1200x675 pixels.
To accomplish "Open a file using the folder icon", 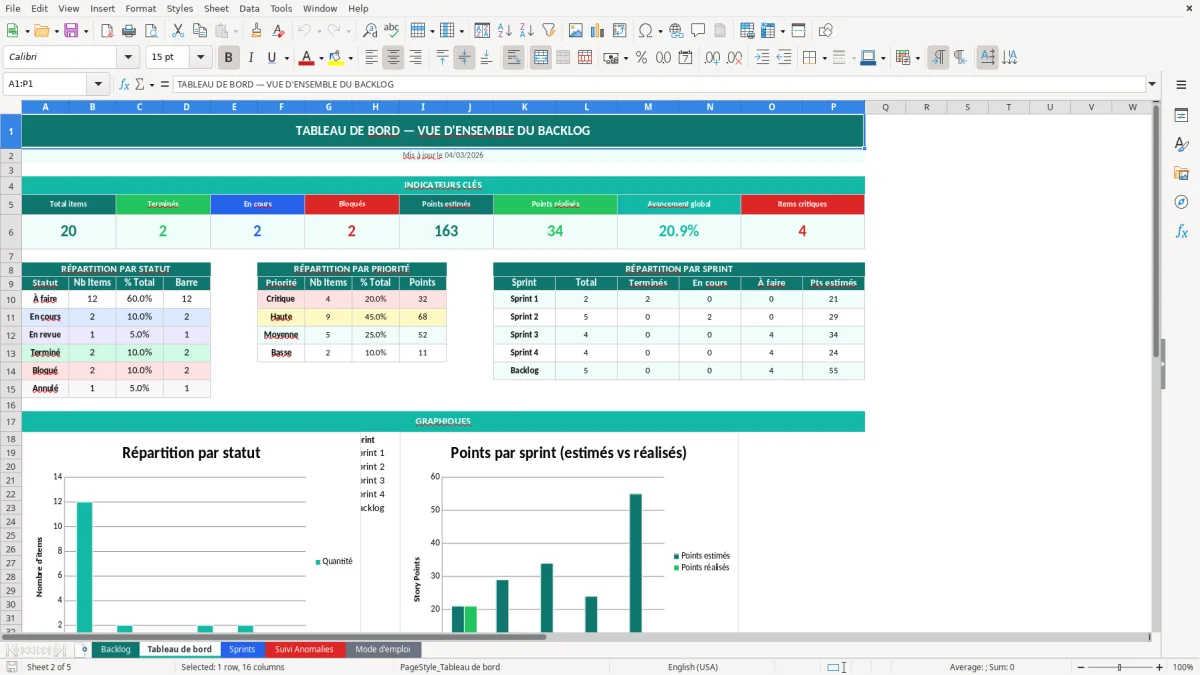I will click(x=41, y=31).
